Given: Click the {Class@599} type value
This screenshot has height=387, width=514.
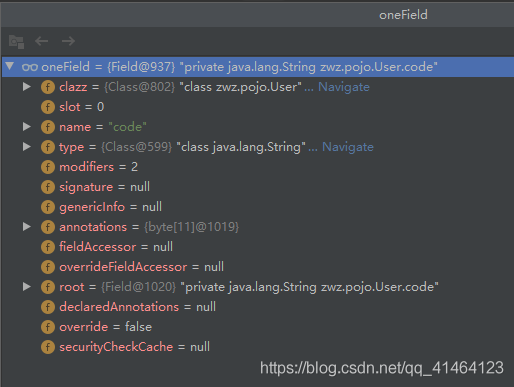Looking at the screenshot, I should [x=137, y=147].
